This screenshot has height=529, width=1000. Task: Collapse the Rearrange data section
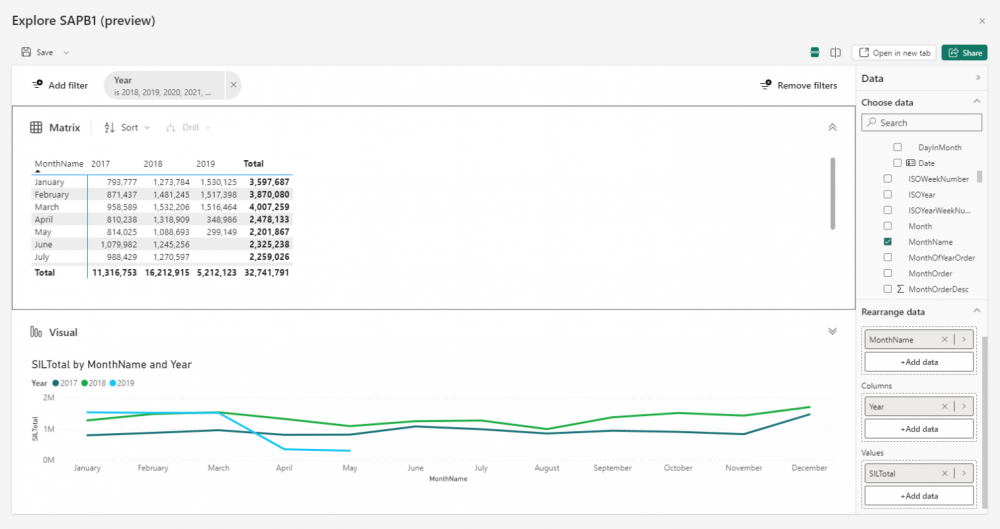pyautogui.click(x=976, y=311)
